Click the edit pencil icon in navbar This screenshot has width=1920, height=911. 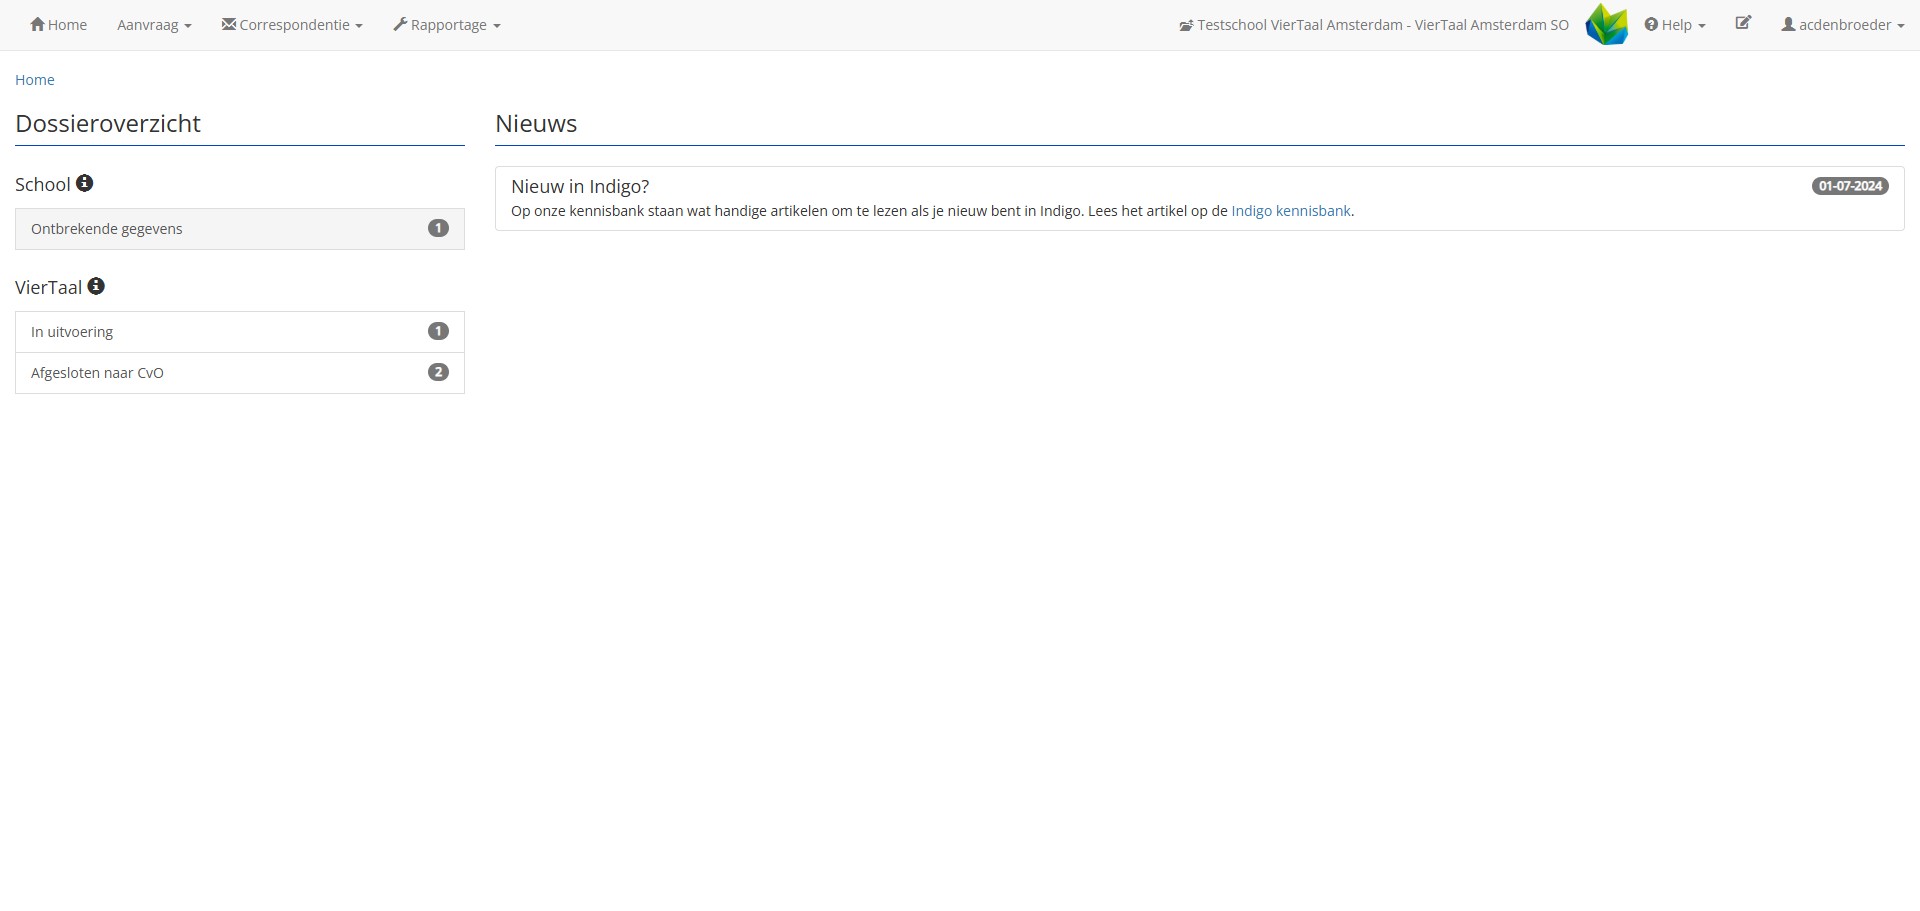coord(1743,23)
